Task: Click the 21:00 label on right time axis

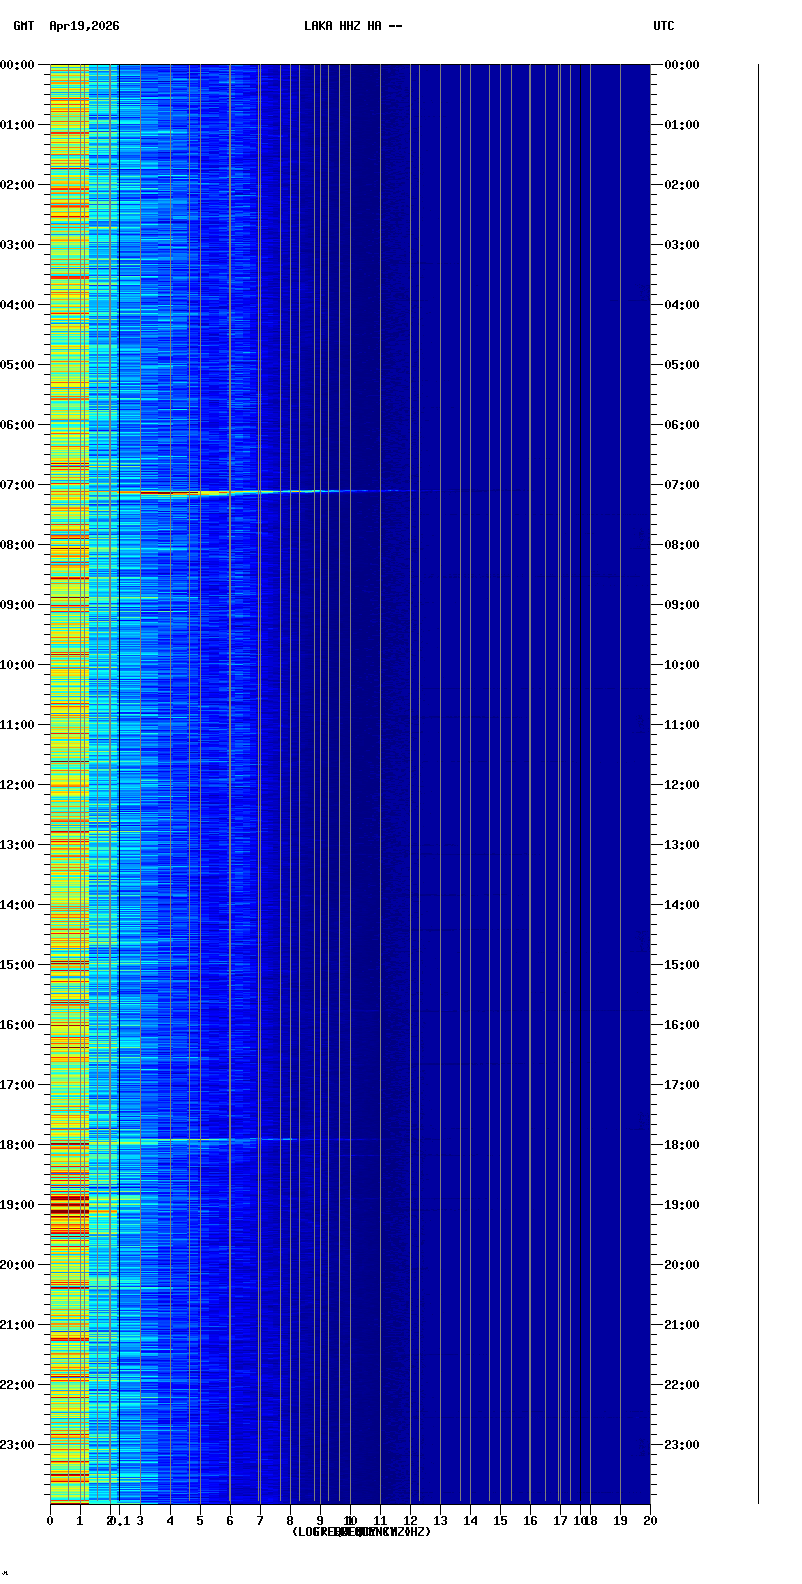Action: pyautogui.click(x=682, y=1325)
